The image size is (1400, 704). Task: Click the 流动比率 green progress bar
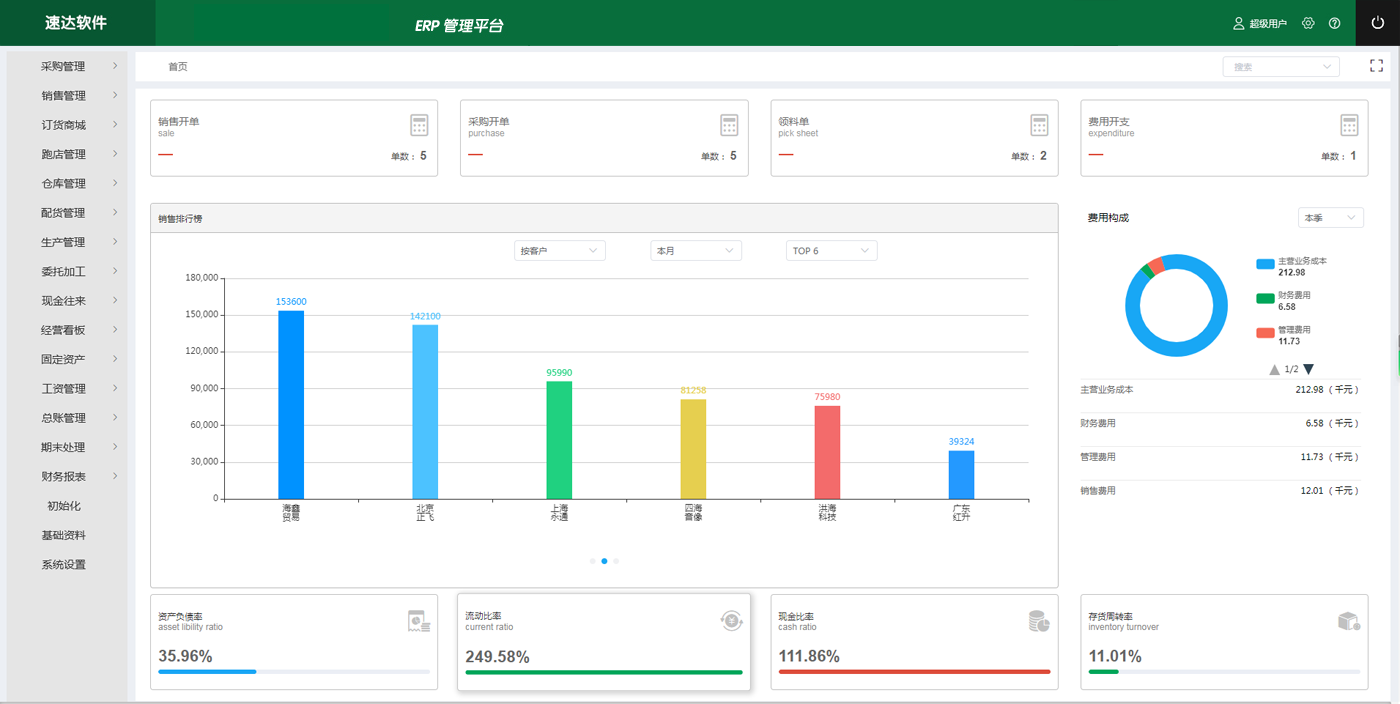[x=604, y=672]
